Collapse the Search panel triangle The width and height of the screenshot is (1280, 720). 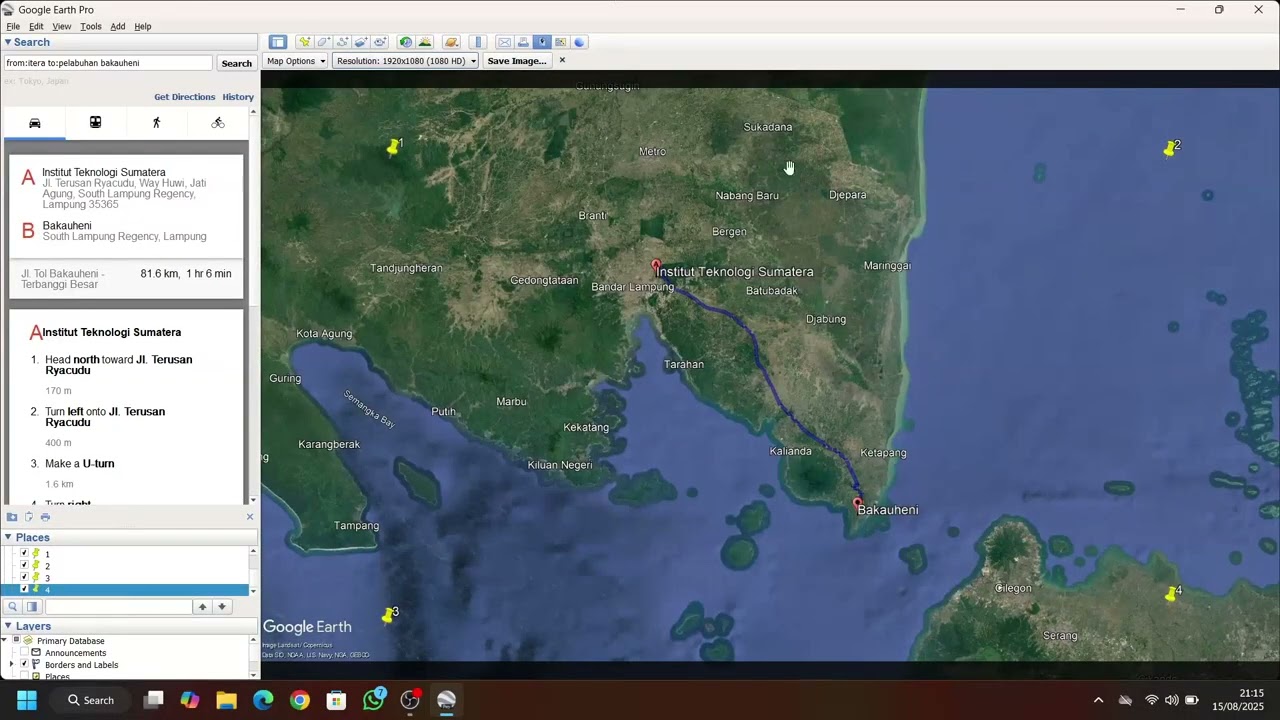point(8,42)
